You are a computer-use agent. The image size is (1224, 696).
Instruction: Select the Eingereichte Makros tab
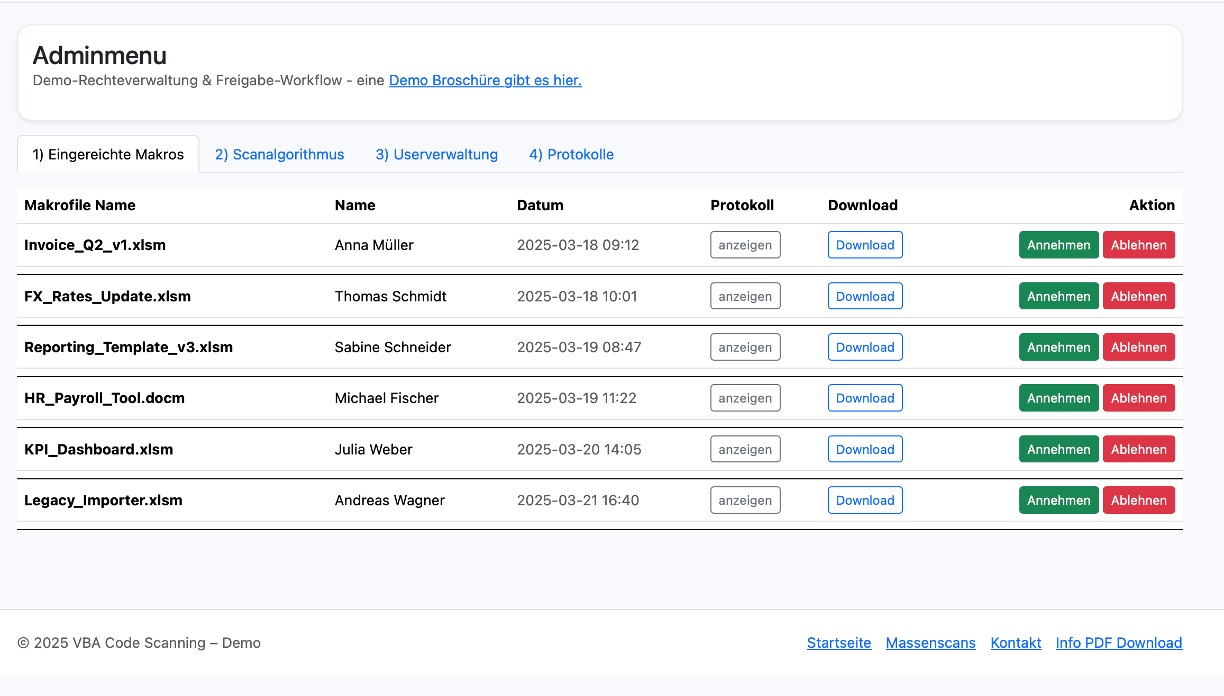point(108,154)
